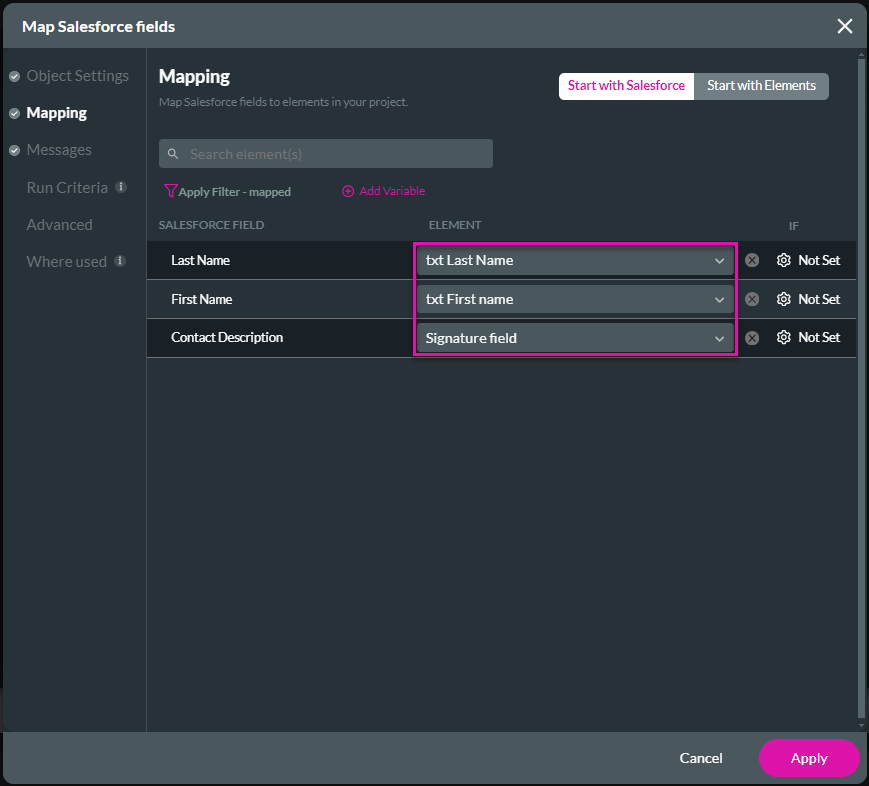Image resolution: width=869 pixels, height=786 pixels.
Task: Set the IF condition for Contact Description
Action: click(x=818, y=337)
